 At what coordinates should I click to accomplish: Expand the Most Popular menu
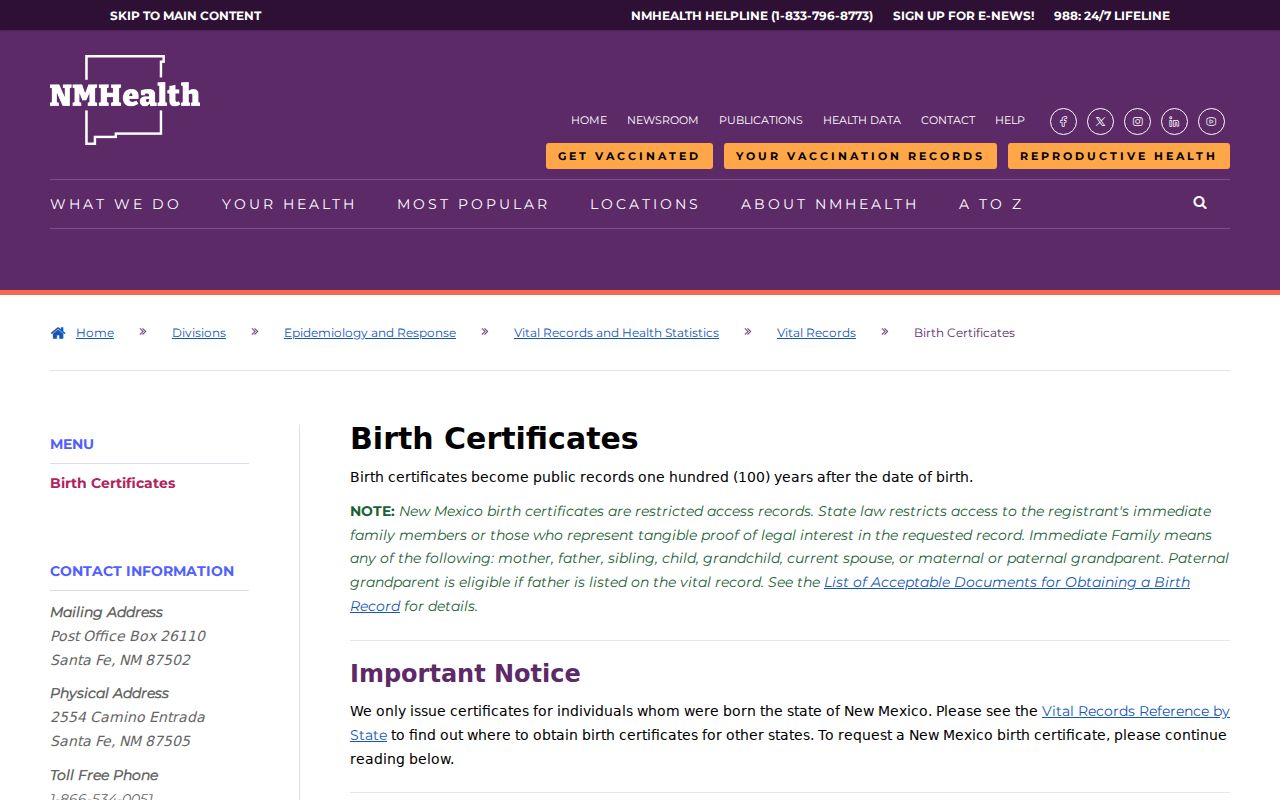click(473, 204)
